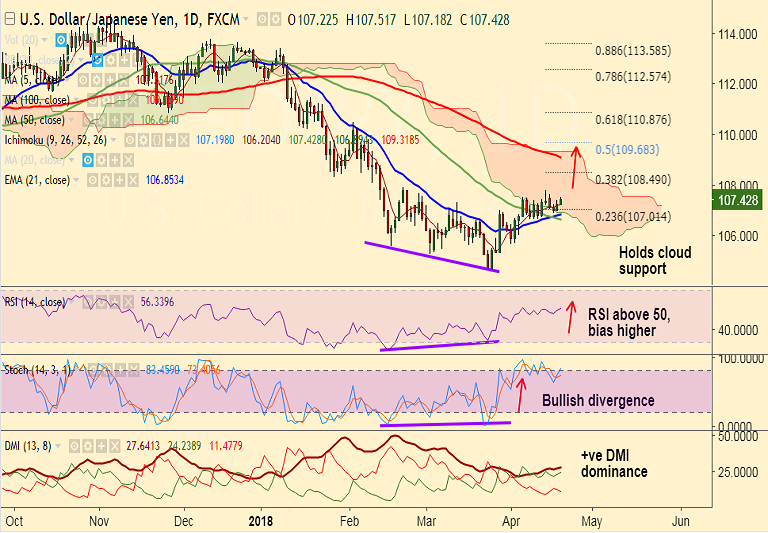The image size is (768, 533).
Task: Click the plus icon for MA (5, close)
Action: [110, 80]
